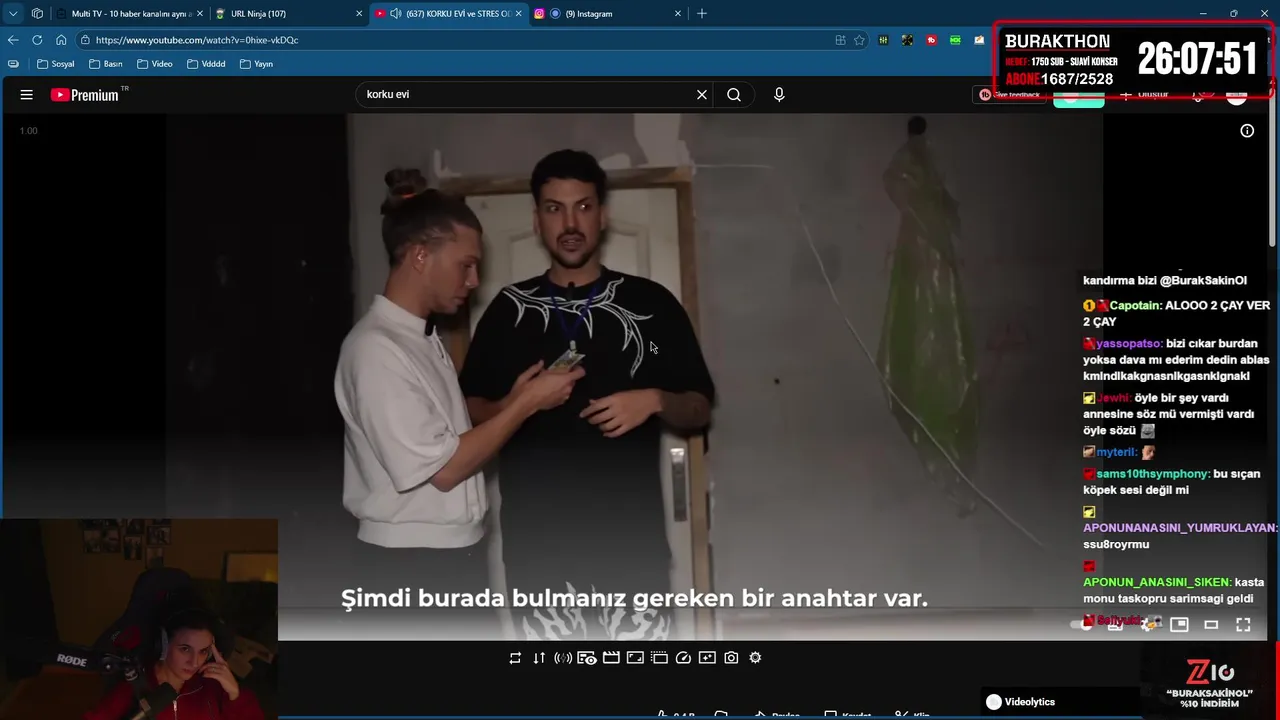Screen dimensions: 1280x720
Task: Open the Basın bookmarks folder
Action: (105, 64)
